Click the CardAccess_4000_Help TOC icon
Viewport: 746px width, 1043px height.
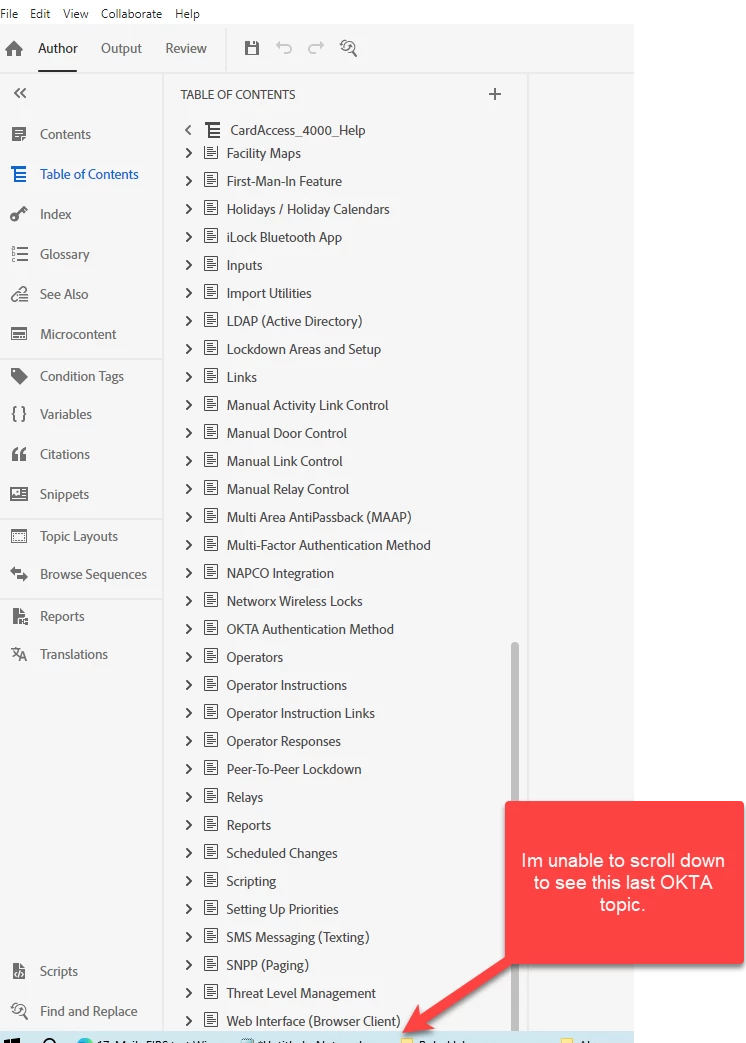click(x=212, y=130)
